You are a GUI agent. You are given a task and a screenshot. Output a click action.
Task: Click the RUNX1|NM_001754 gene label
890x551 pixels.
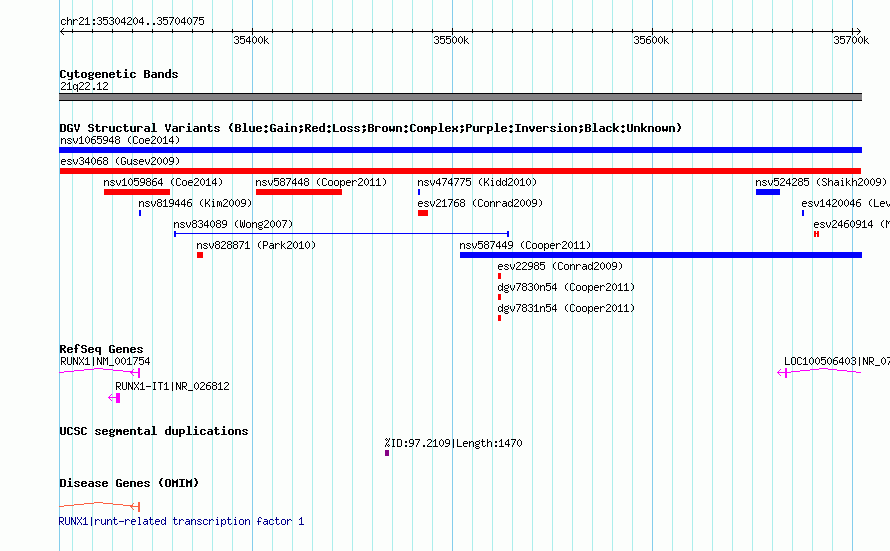coord(105,361)
